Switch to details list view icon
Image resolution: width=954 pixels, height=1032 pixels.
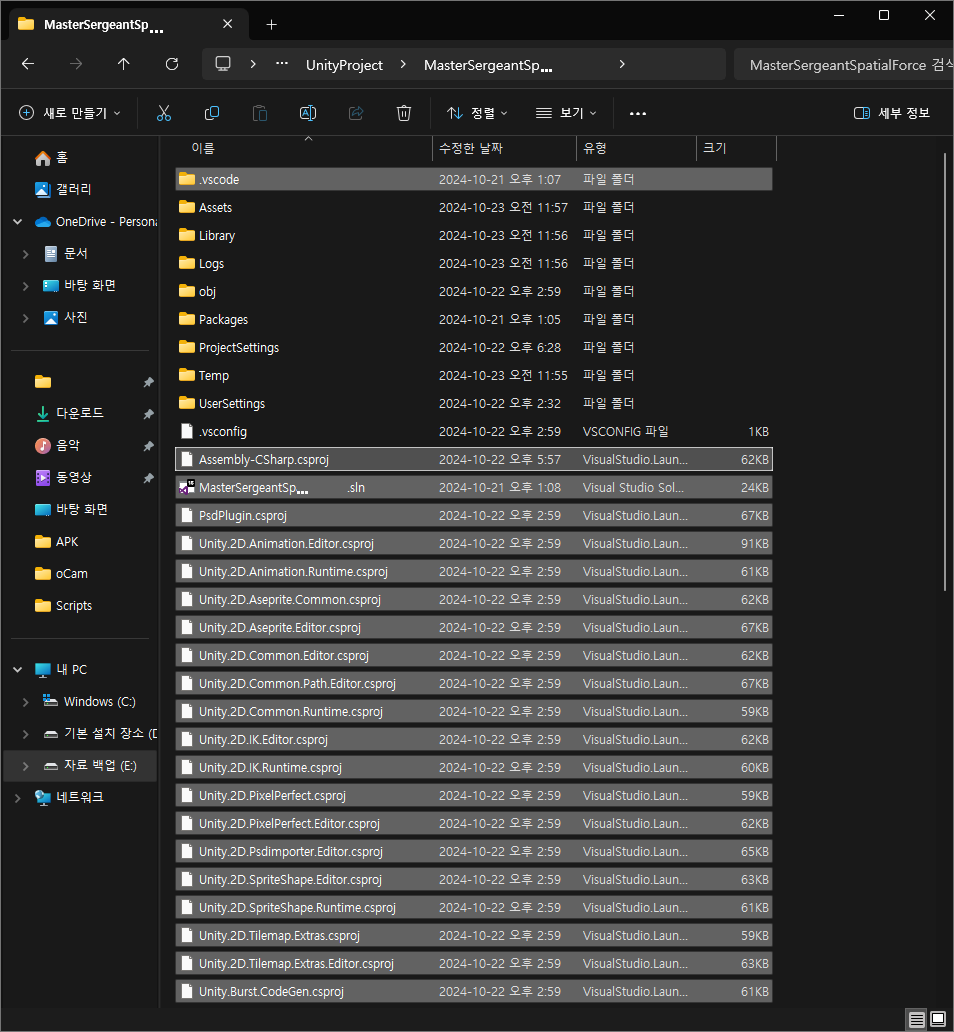pyautogui.click(x=916, y=1020)
